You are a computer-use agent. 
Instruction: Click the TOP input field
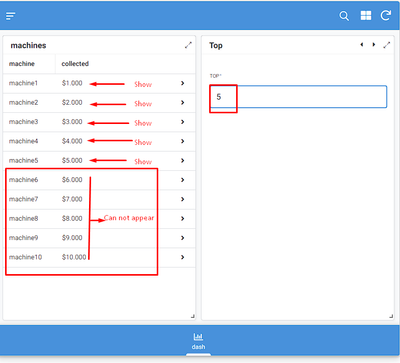(298, 97)
